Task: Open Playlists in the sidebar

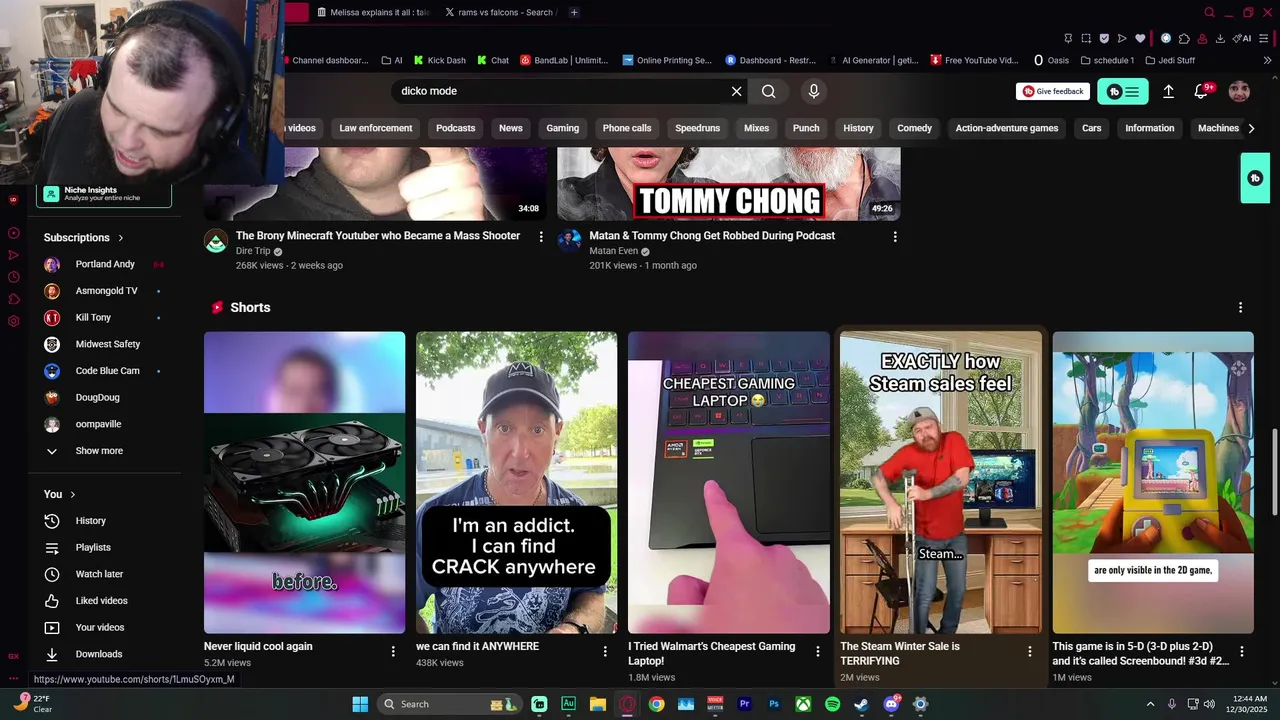Action: 93,548
